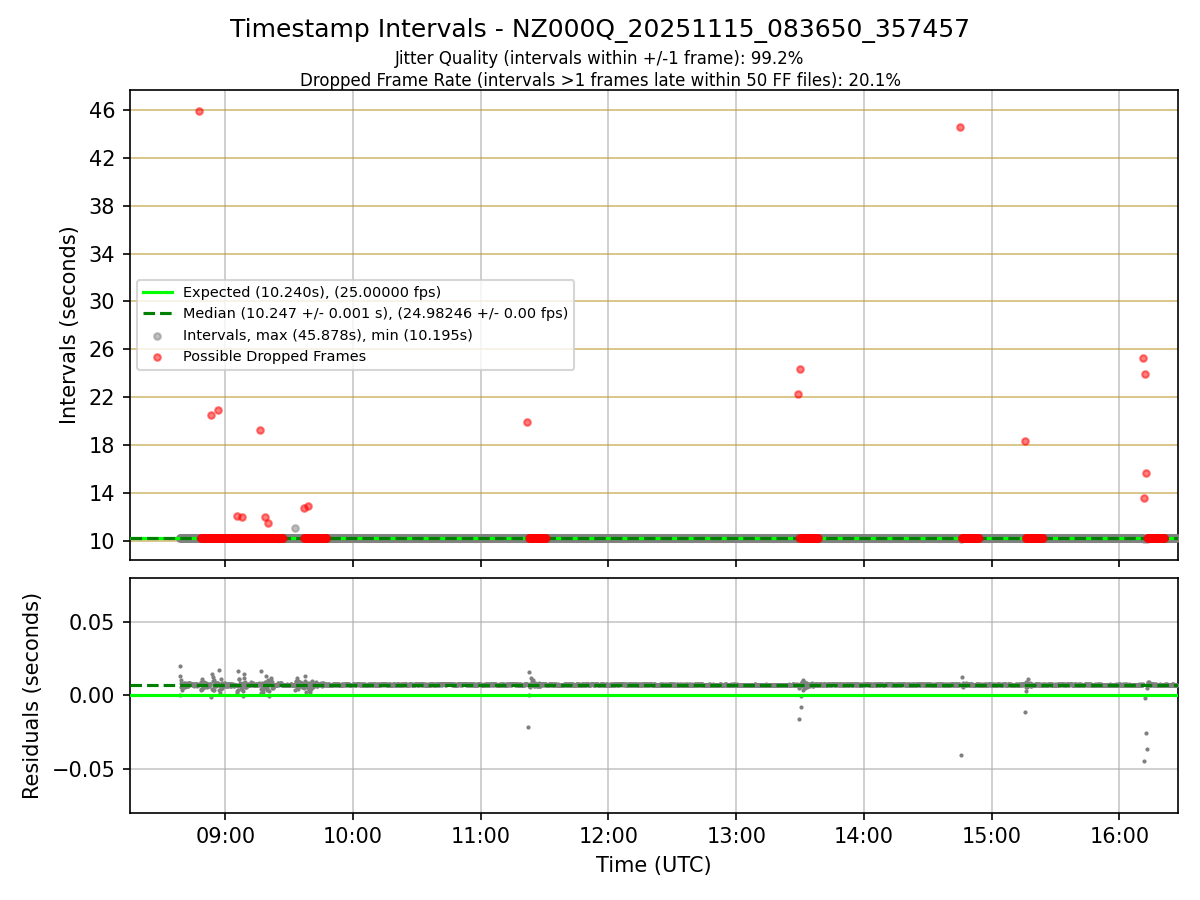Click the grey interval point near 11 seconds at 09:30
The image size is (1200, 900).
point(295,528)
